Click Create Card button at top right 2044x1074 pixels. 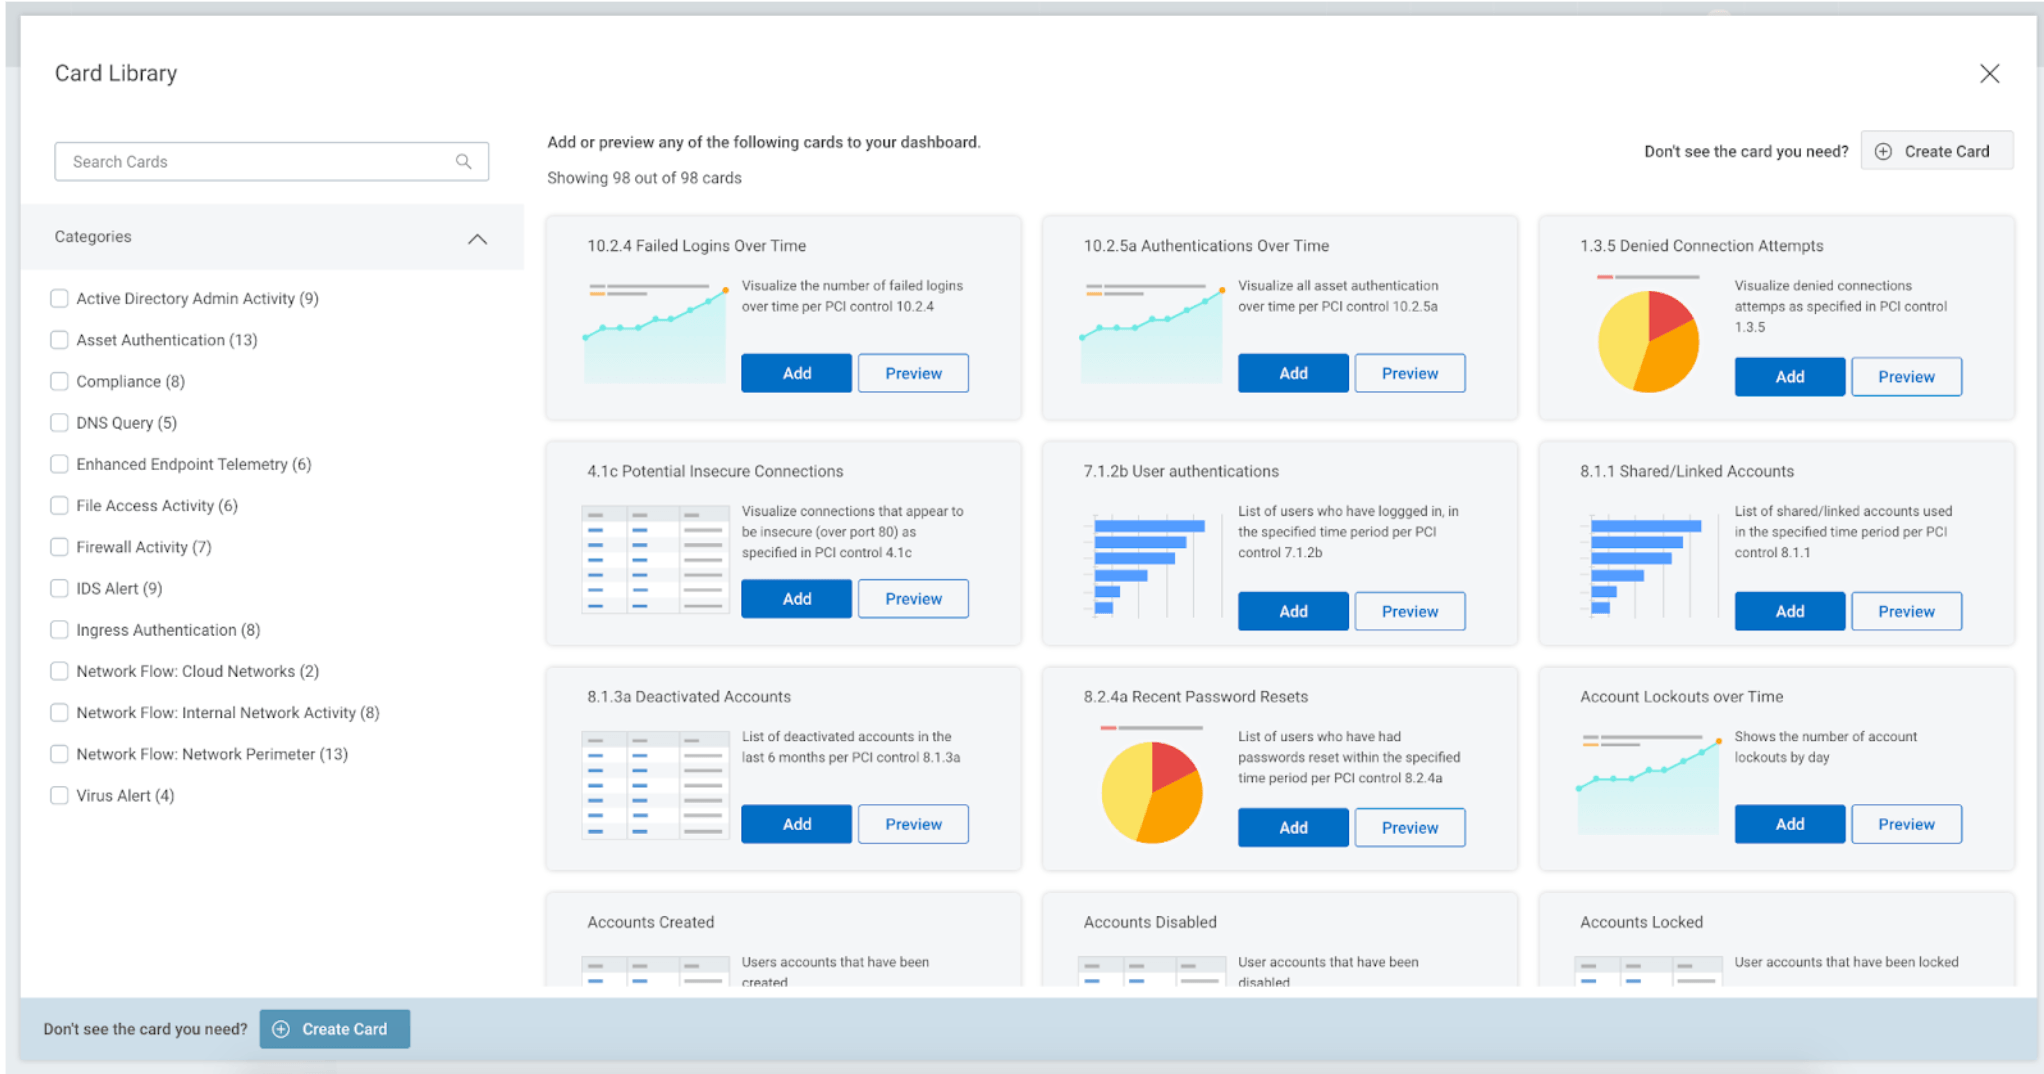[x=1936, y=151]
